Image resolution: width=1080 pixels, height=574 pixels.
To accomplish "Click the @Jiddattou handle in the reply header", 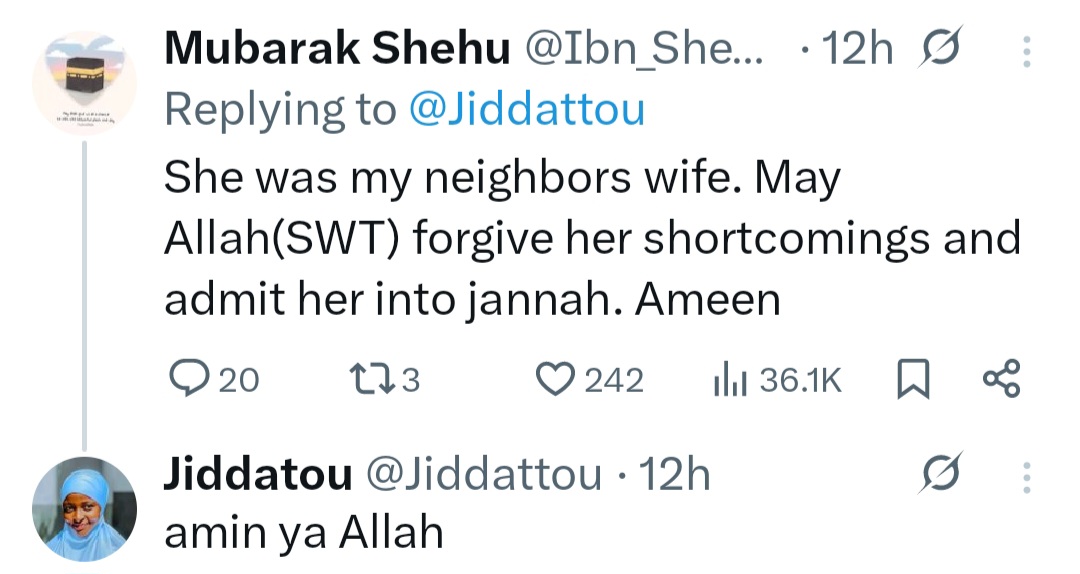I will [x=484, y=475].
